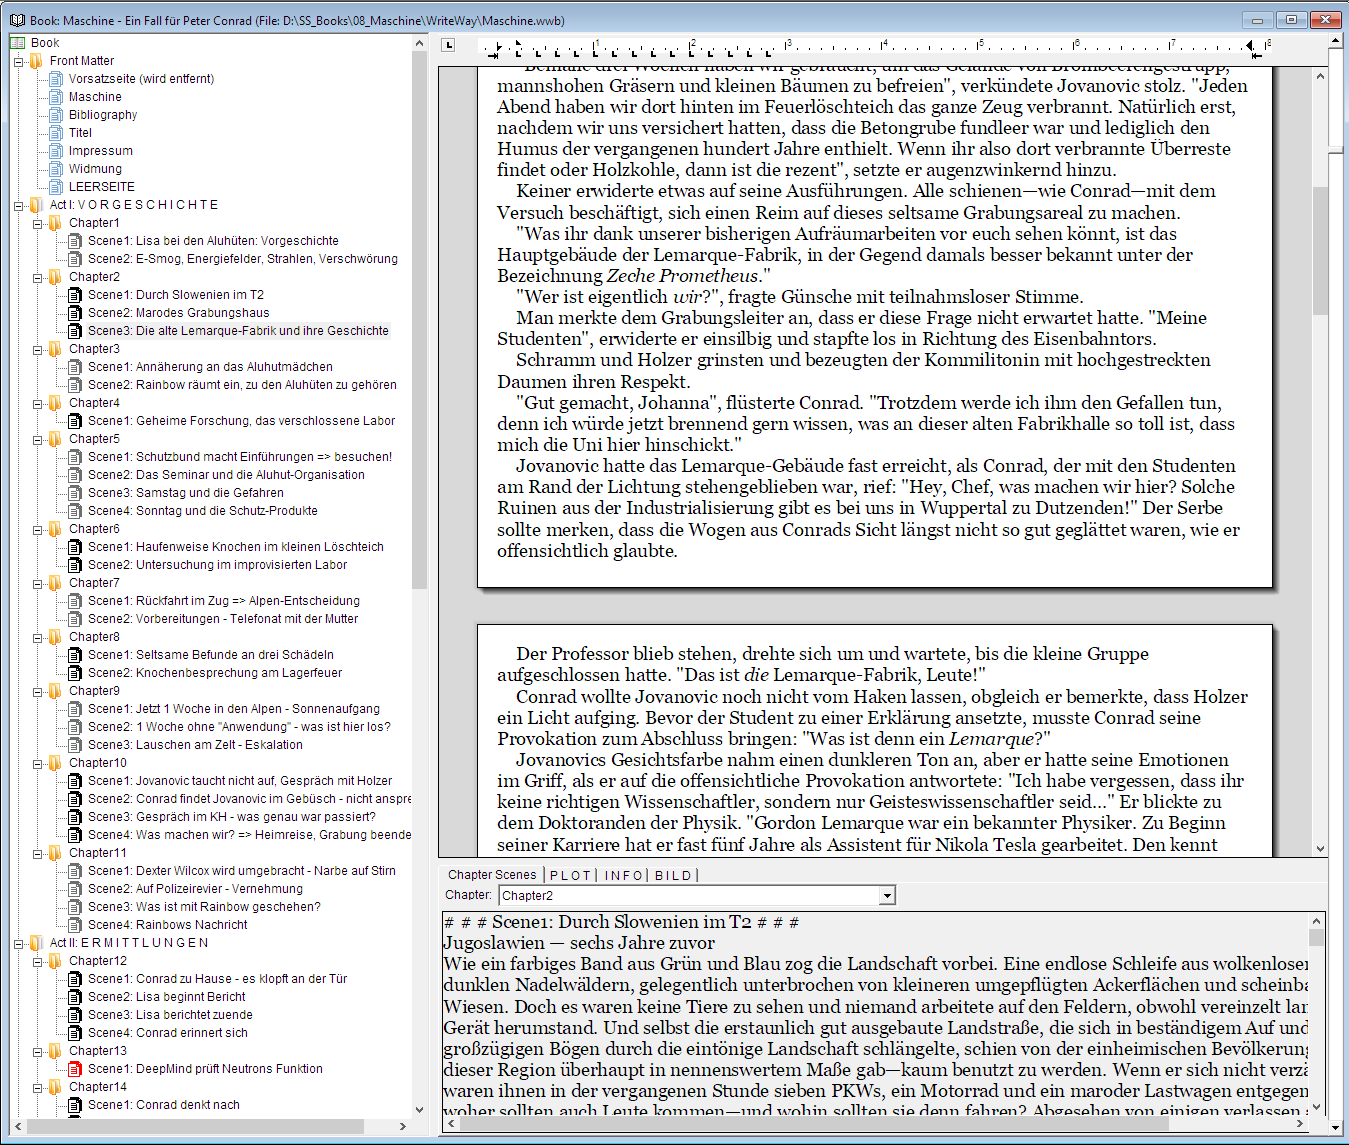Screen dimensions: 1349x1145
Task: Collapse the Chapter10 node
Action: [37, 763]
